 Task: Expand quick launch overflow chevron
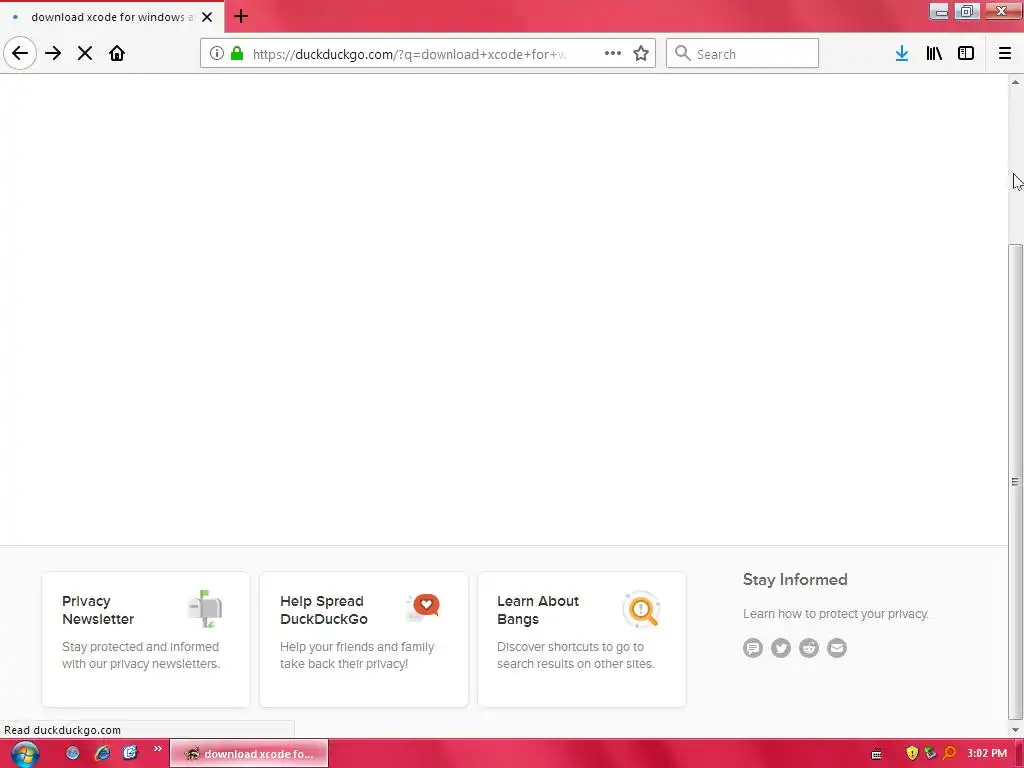tap(157, 749)
